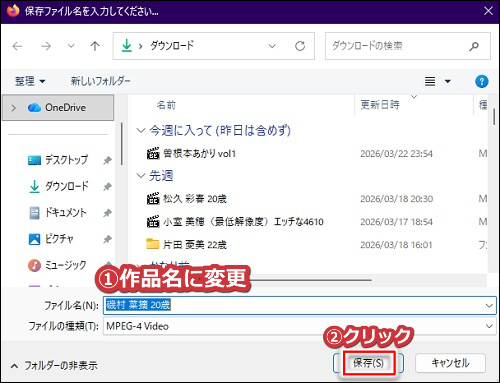The width and height of the screenshot is (500, 383).
Task: Expand the OneDrive tree node
Action: [14, 108]
